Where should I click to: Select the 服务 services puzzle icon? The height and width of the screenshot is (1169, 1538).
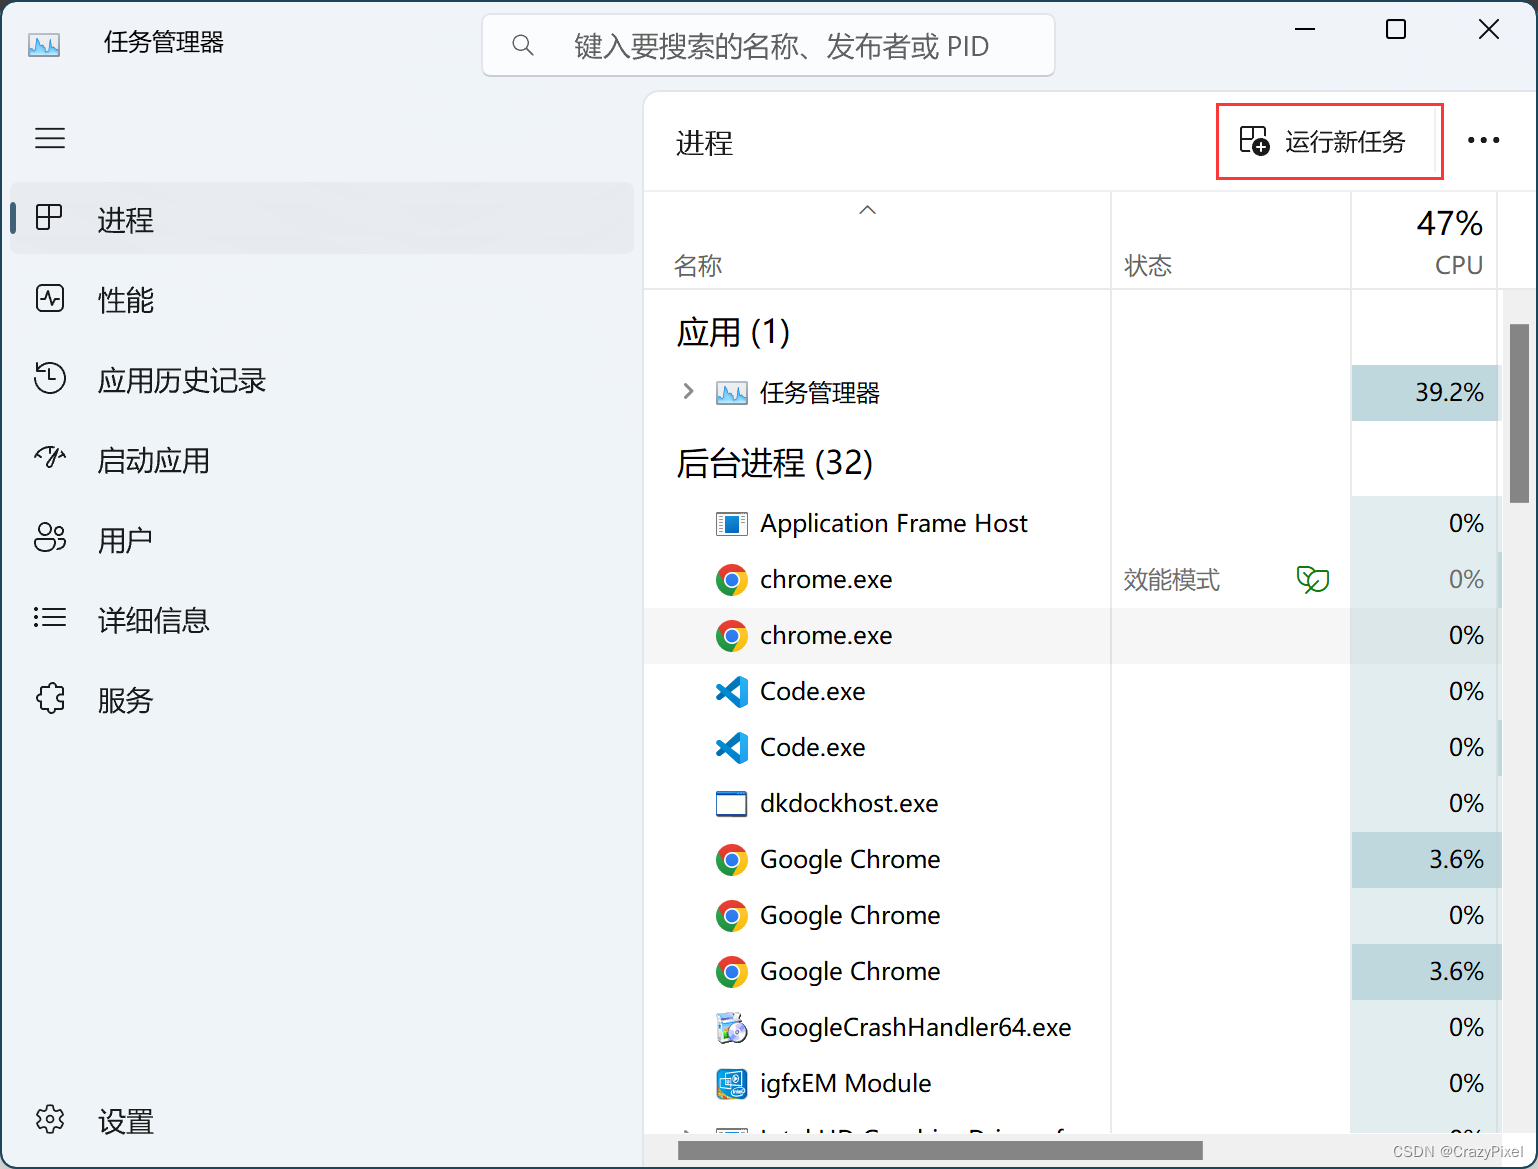coord(50,698)
